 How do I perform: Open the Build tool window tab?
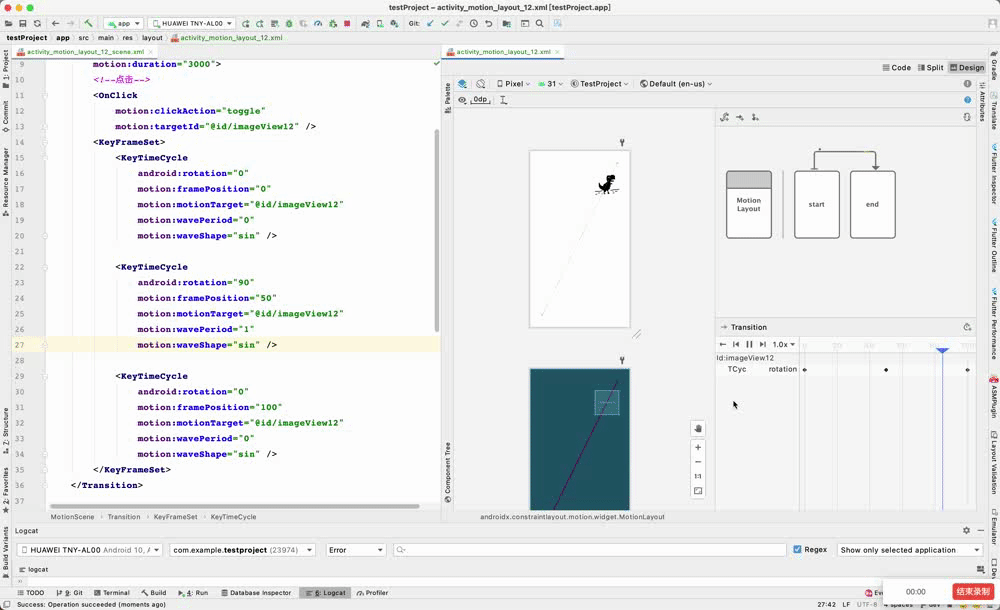point(154,593)
